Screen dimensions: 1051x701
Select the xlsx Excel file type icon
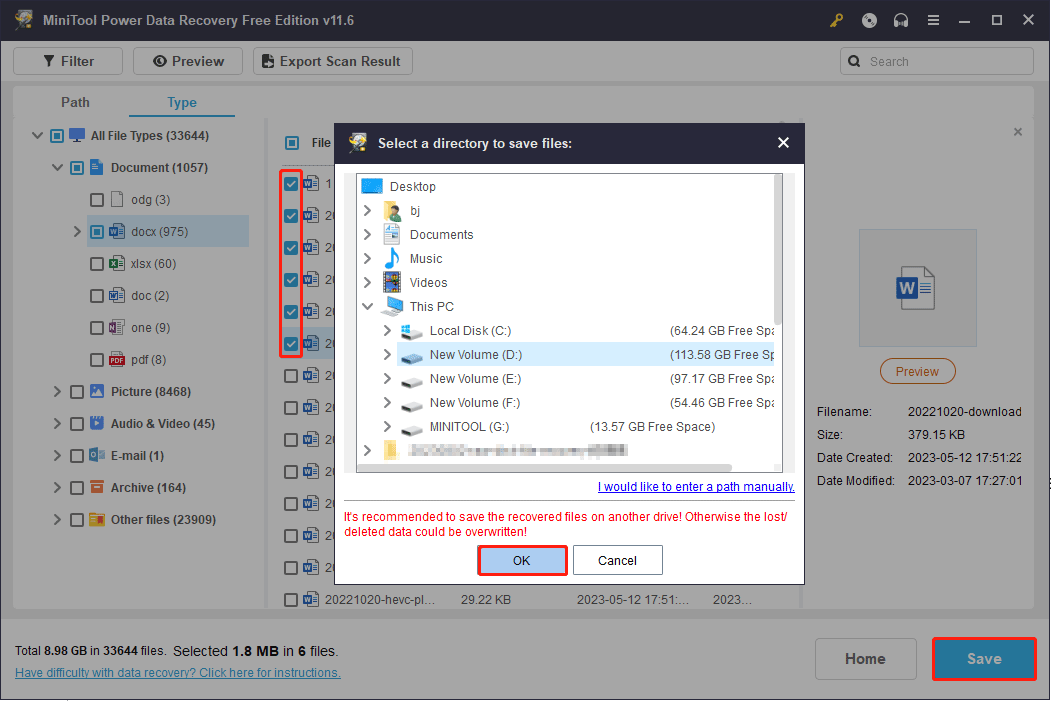(x=117, y=263)
